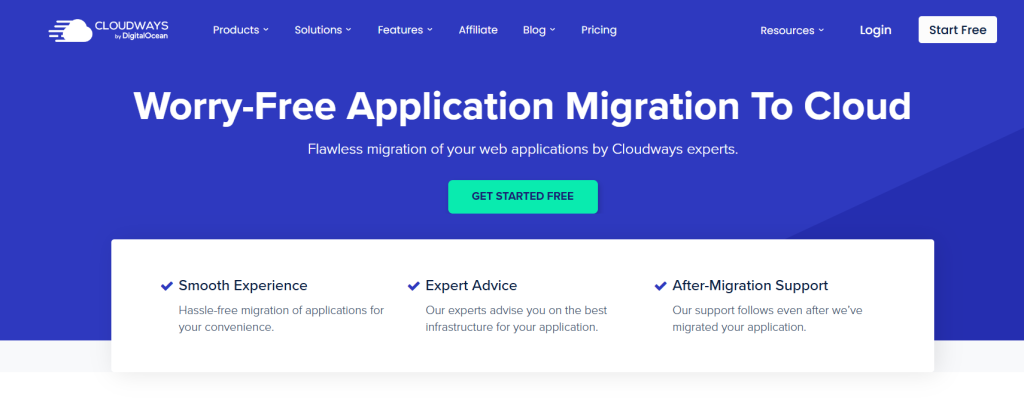
Task: Click the Hassle-free migration description text
Action: (281, 319)
